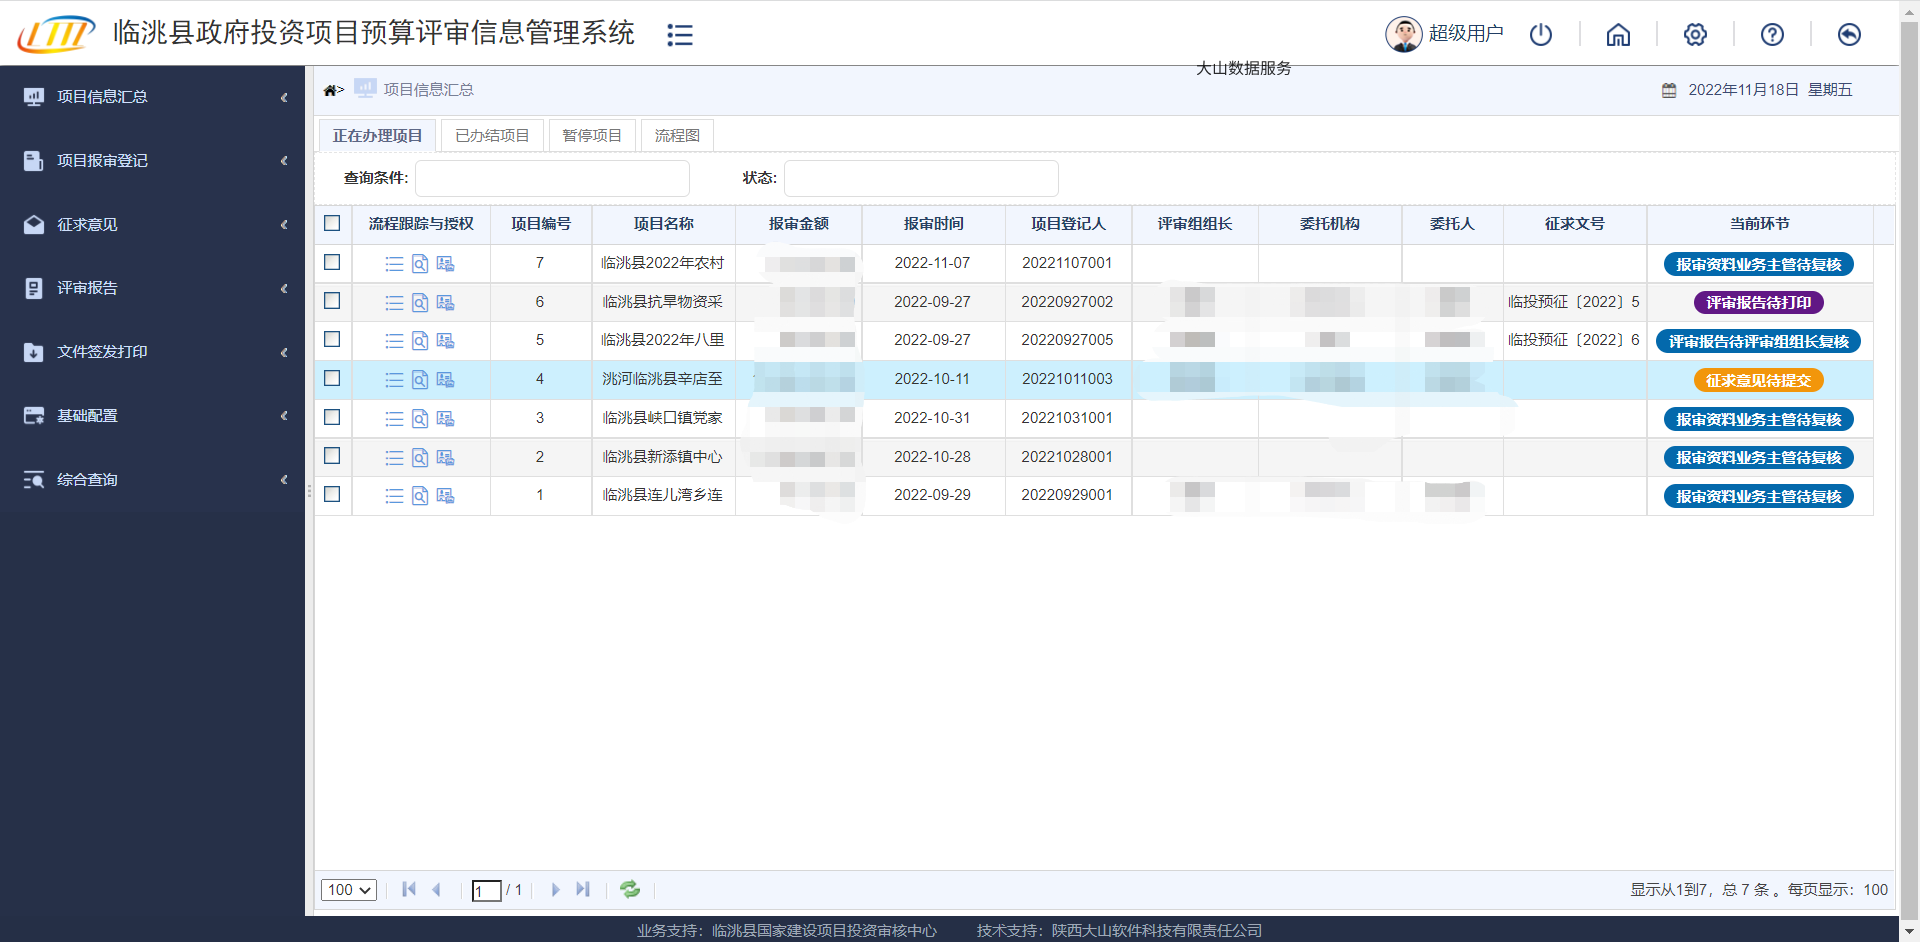Expand the 评审报告 sidebar menu
Screen dimensions: 1920x942
tap(152, 288)
